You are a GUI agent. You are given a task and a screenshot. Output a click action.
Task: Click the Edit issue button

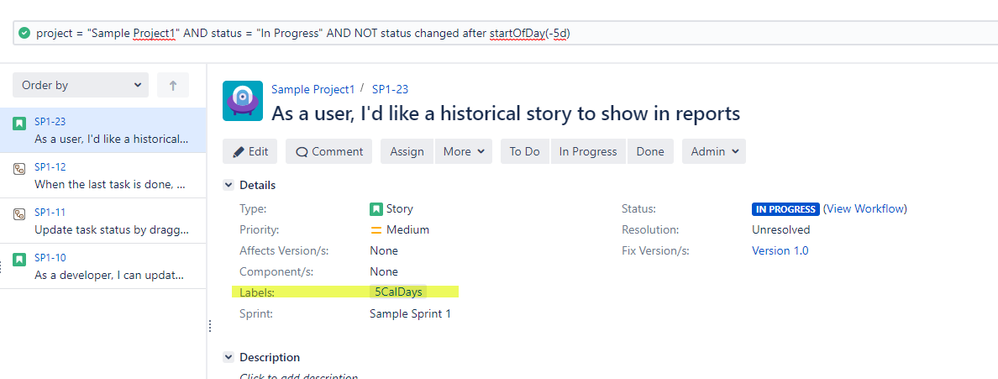coord(250,152)
